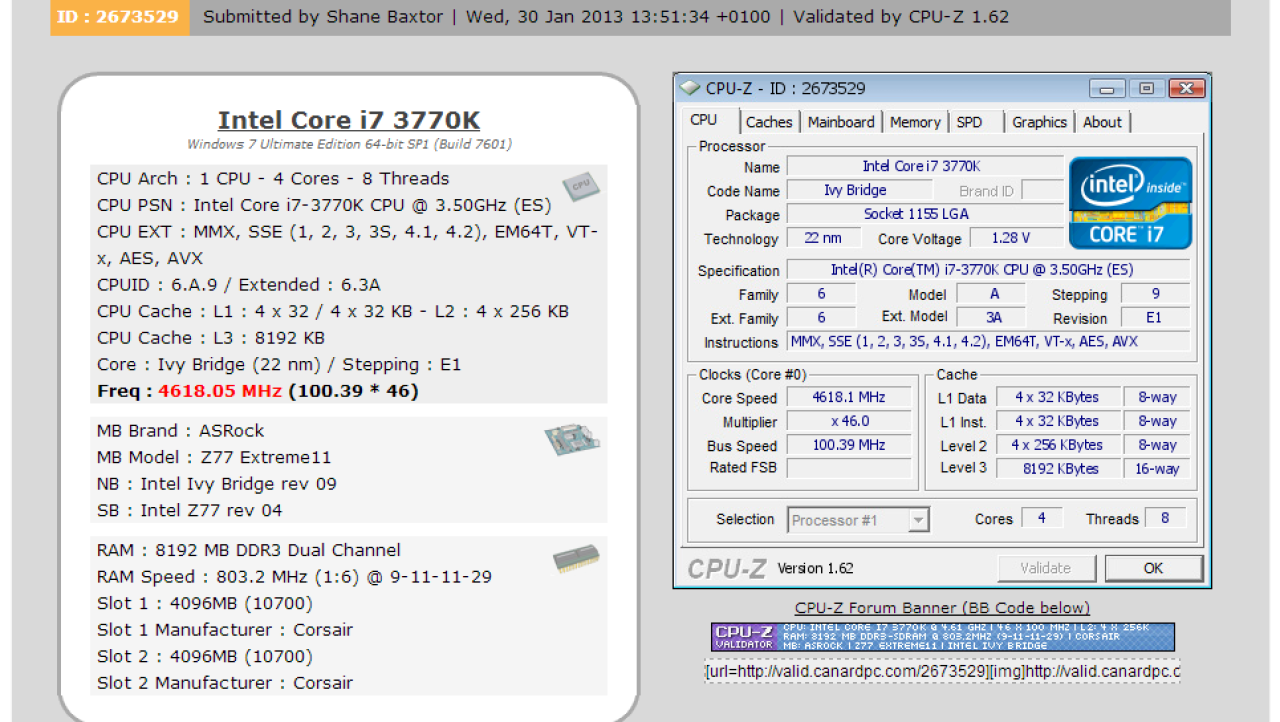Open the SPD tab
Image resolution: width=1280 pixels, height=722 pixels.
[969, 122]
